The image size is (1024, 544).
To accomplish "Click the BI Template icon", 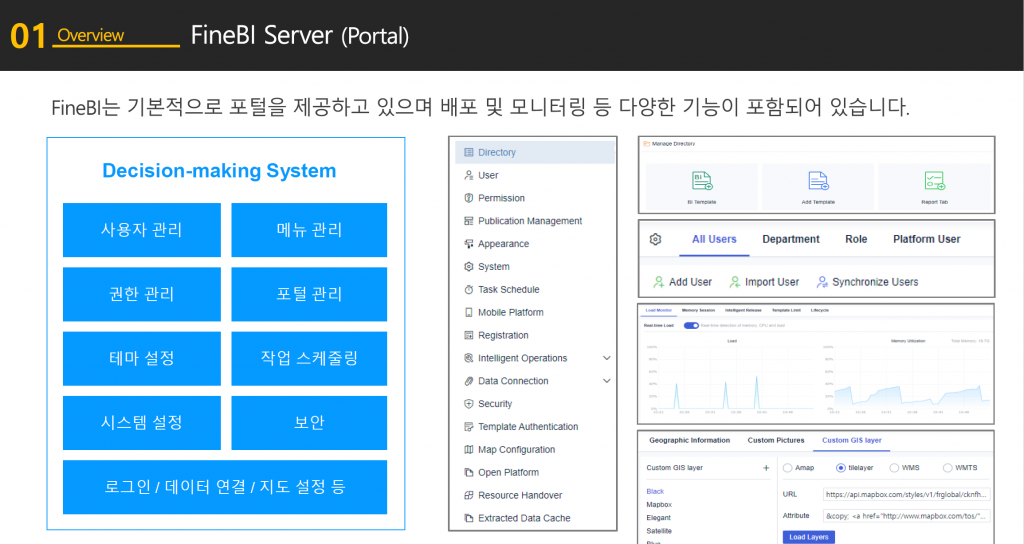I will (x=702, y=181).
